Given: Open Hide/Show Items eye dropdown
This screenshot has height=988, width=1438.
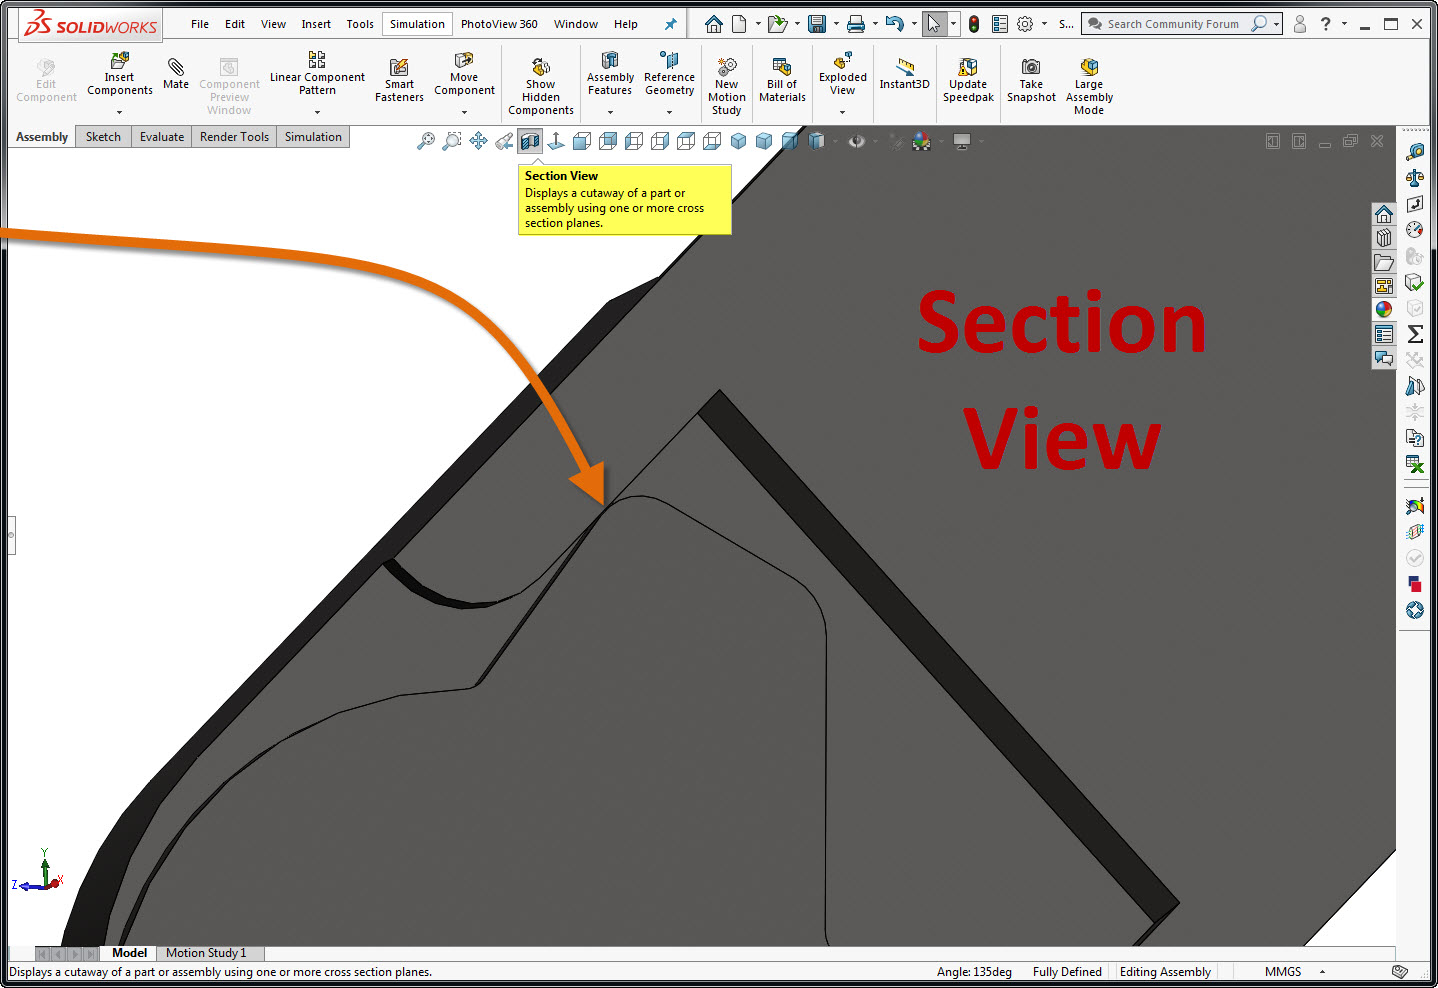Looking at the screenshot, I should click(874, 141).
